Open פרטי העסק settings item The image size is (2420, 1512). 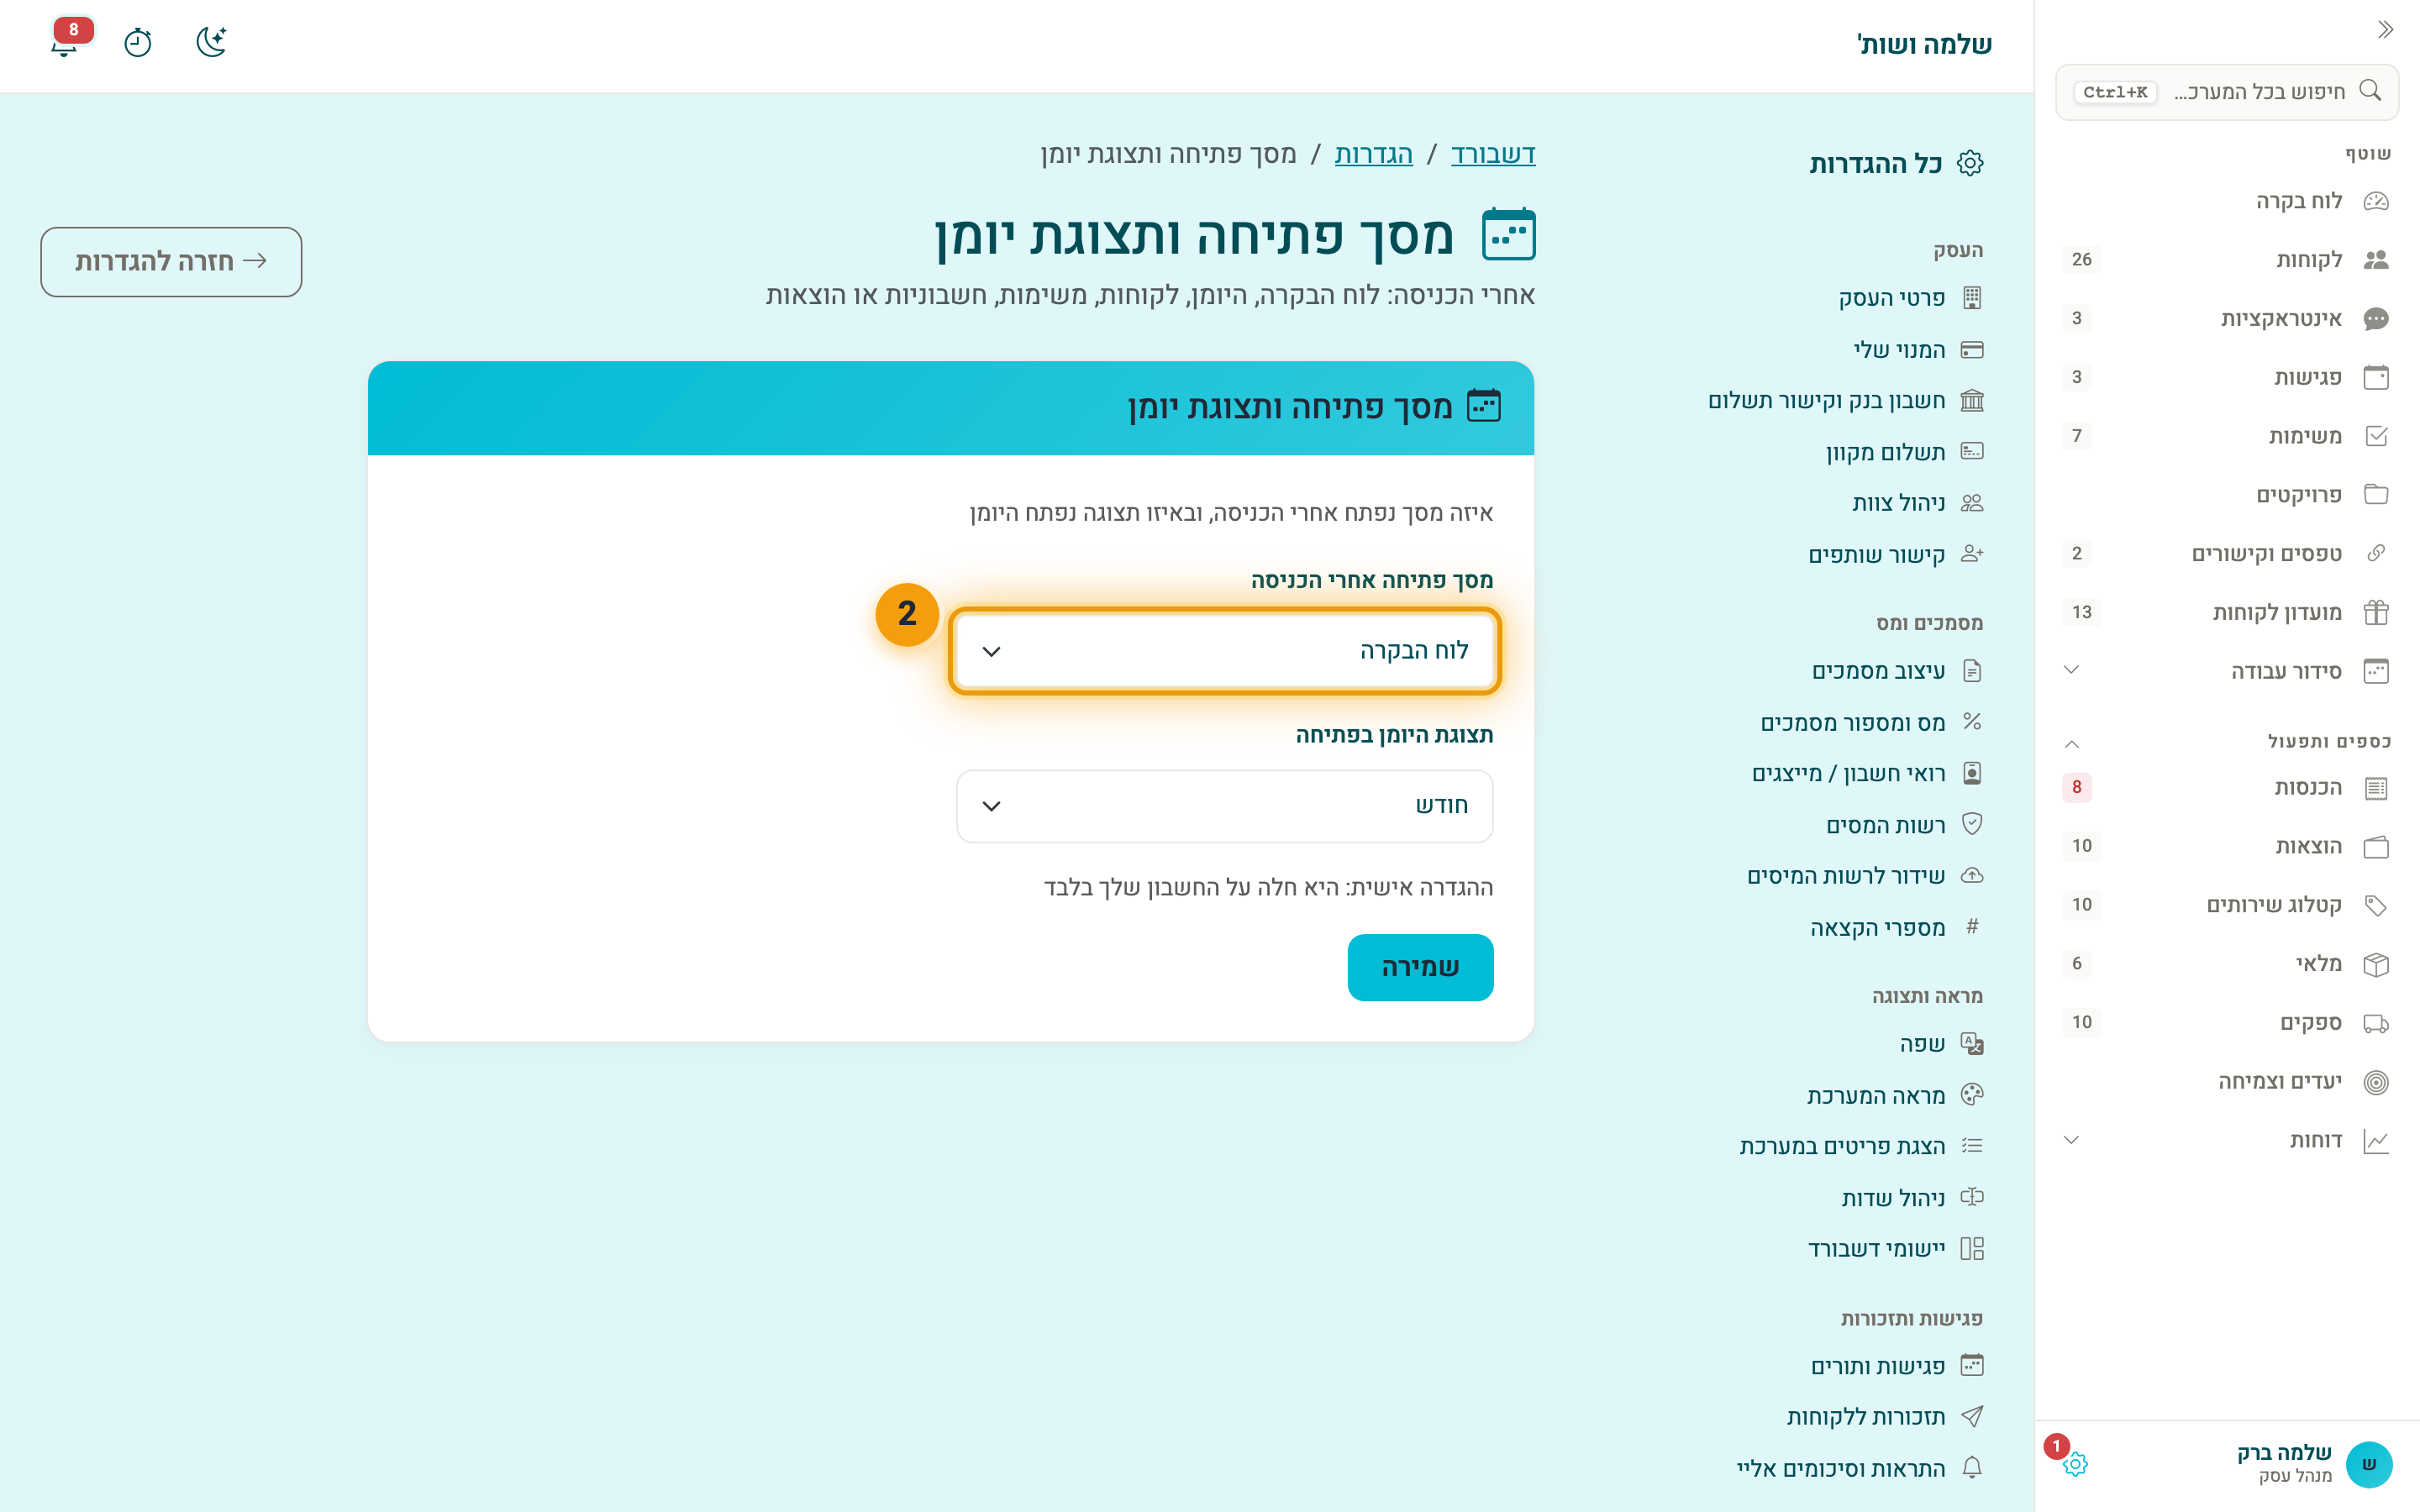pos(1910,298)
